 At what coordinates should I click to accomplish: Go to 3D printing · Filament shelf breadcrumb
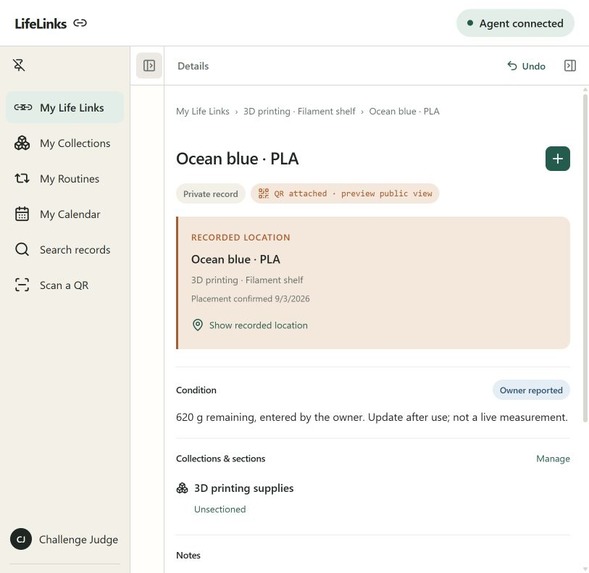(299, 112)
